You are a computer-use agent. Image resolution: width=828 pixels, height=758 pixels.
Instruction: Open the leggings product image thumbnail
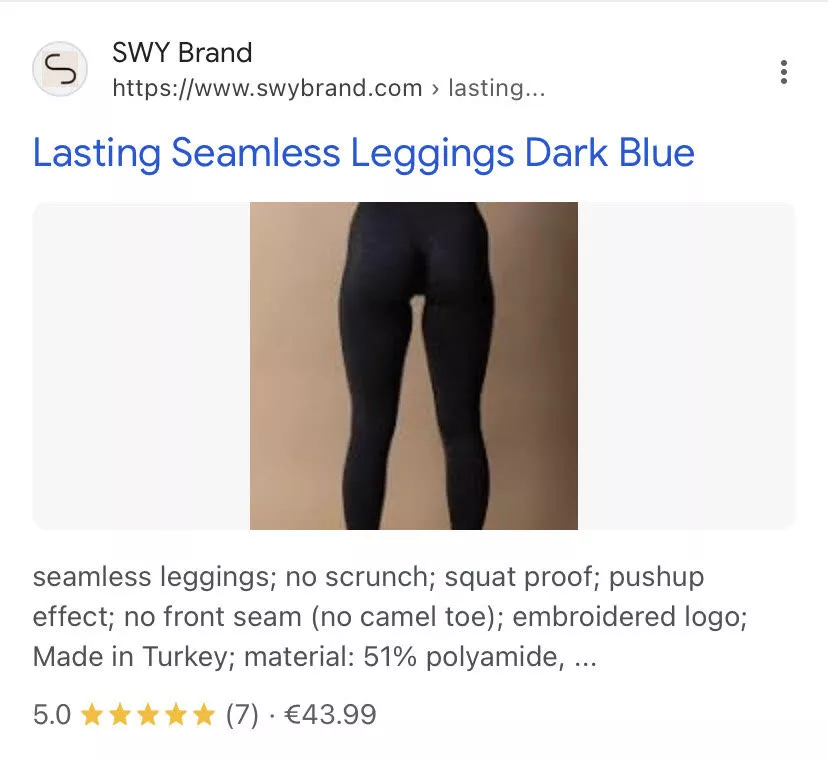[x=414, y=366]
